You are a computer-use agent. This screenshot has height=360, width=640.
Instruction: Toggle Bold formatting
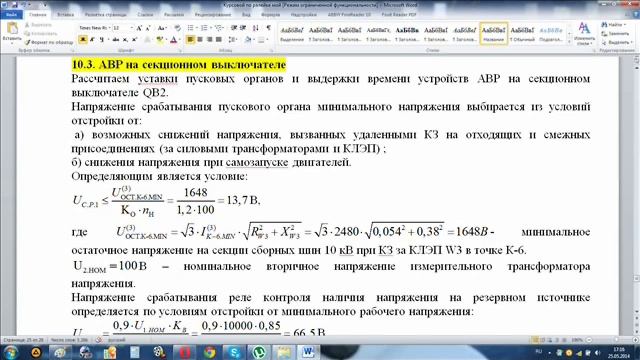[83, 40]
